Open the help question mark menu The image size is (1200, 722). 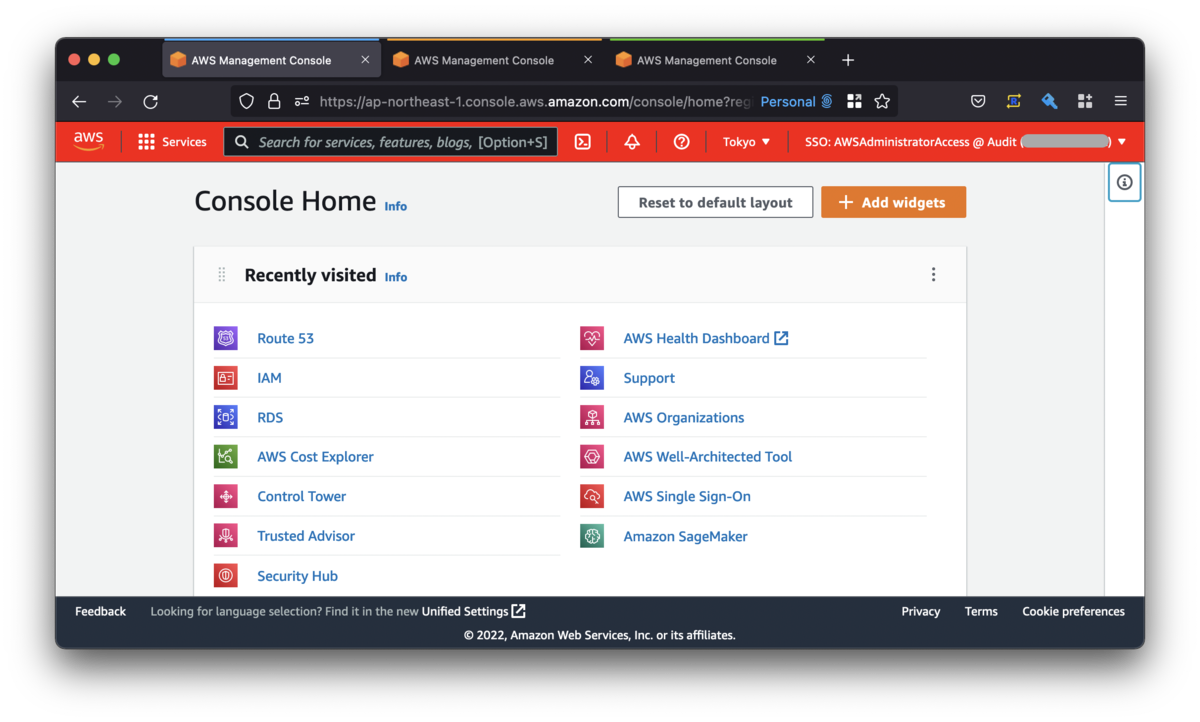click(x=682, y=142)
